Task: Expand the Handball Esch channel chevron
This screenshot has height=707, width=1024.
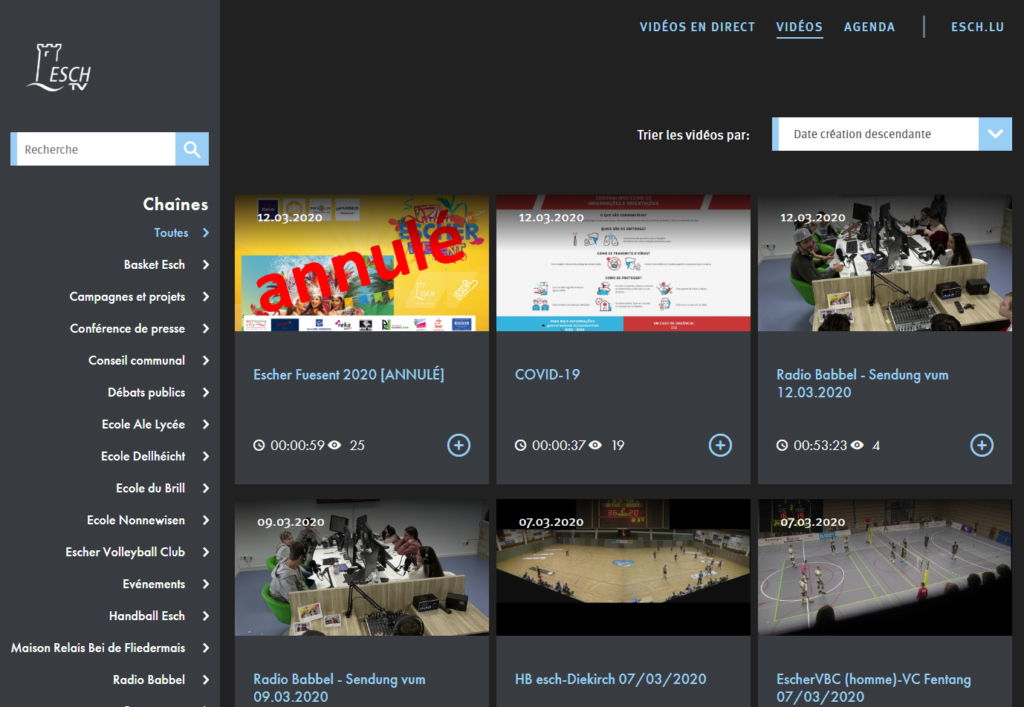Action: 206,616
